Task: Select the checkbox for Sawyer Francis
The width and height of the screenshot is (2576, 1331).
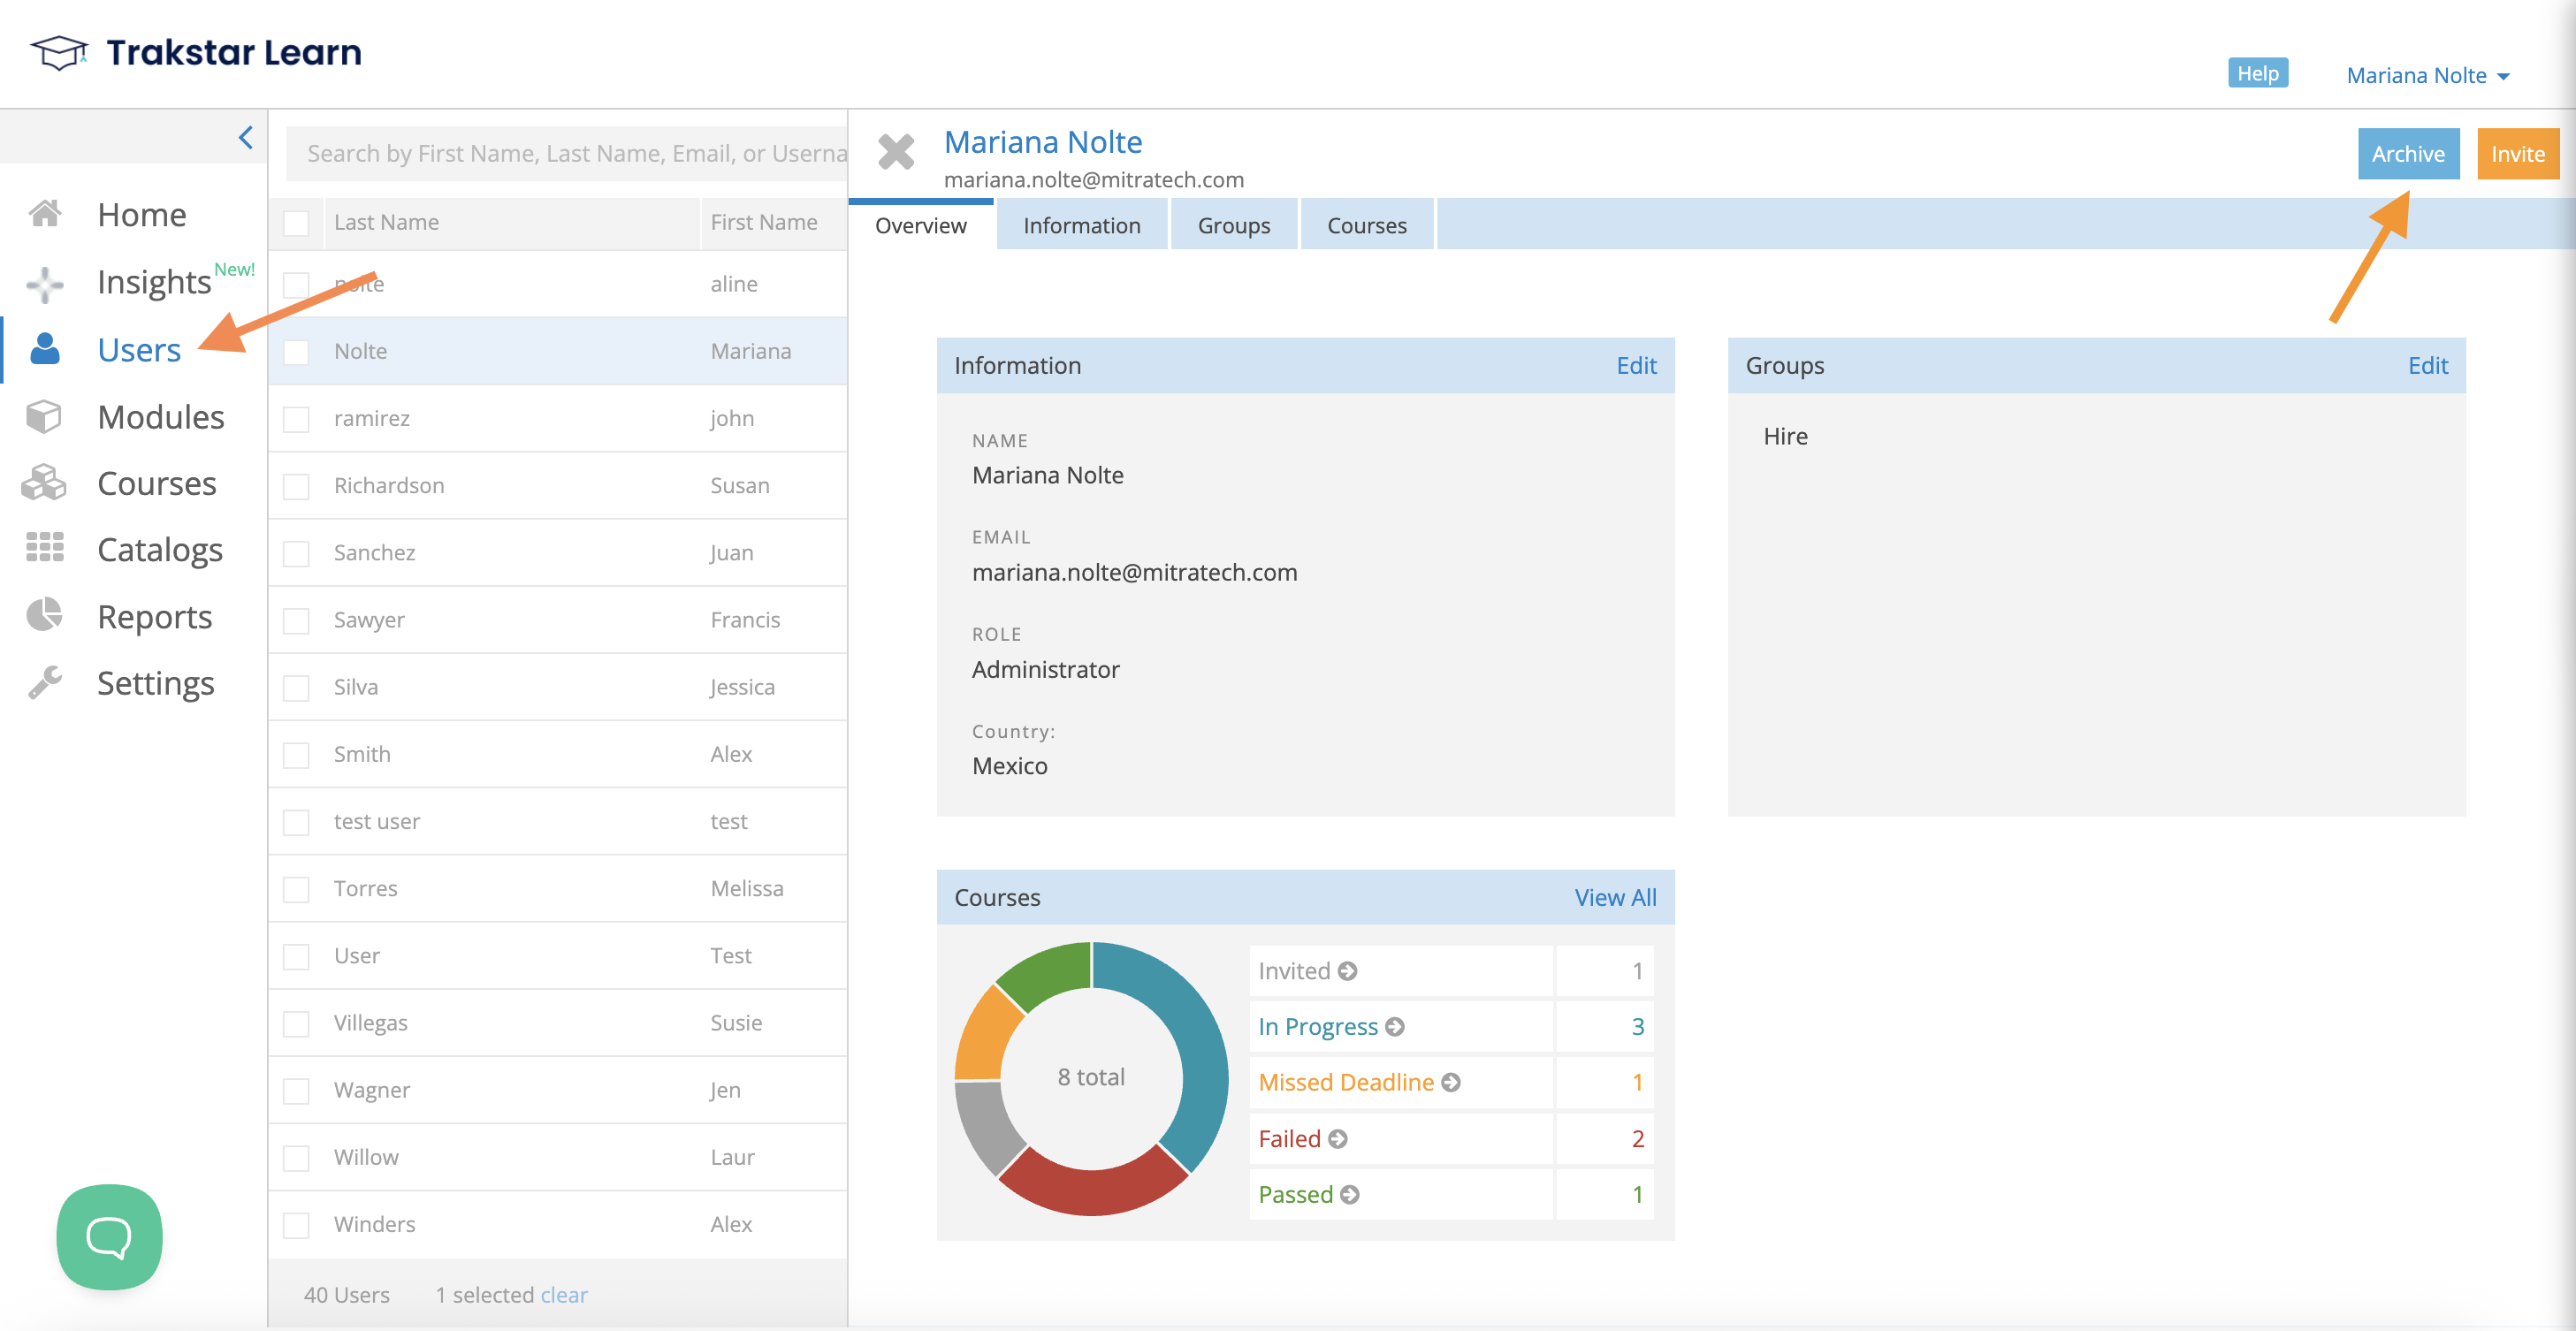Action: click(296, 620)
